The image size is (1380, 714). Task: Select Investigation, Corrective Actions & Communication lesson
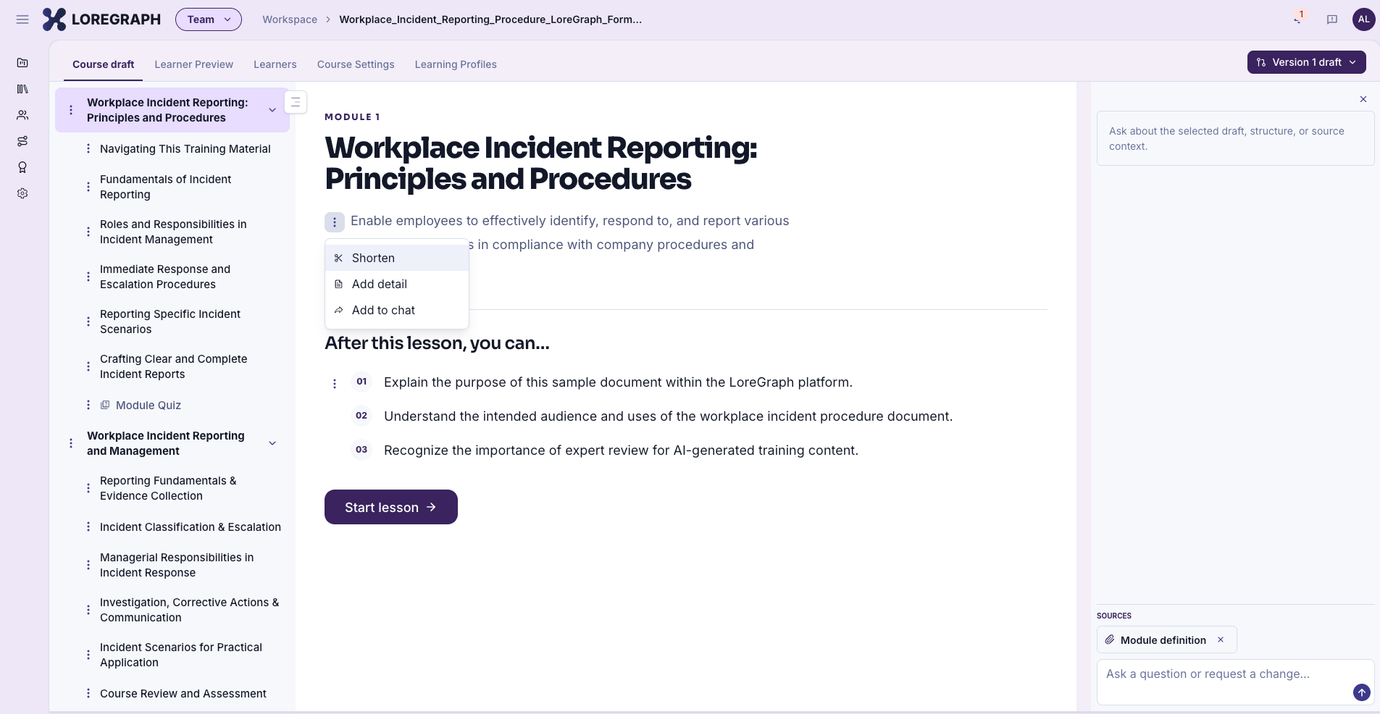(189, 610)
